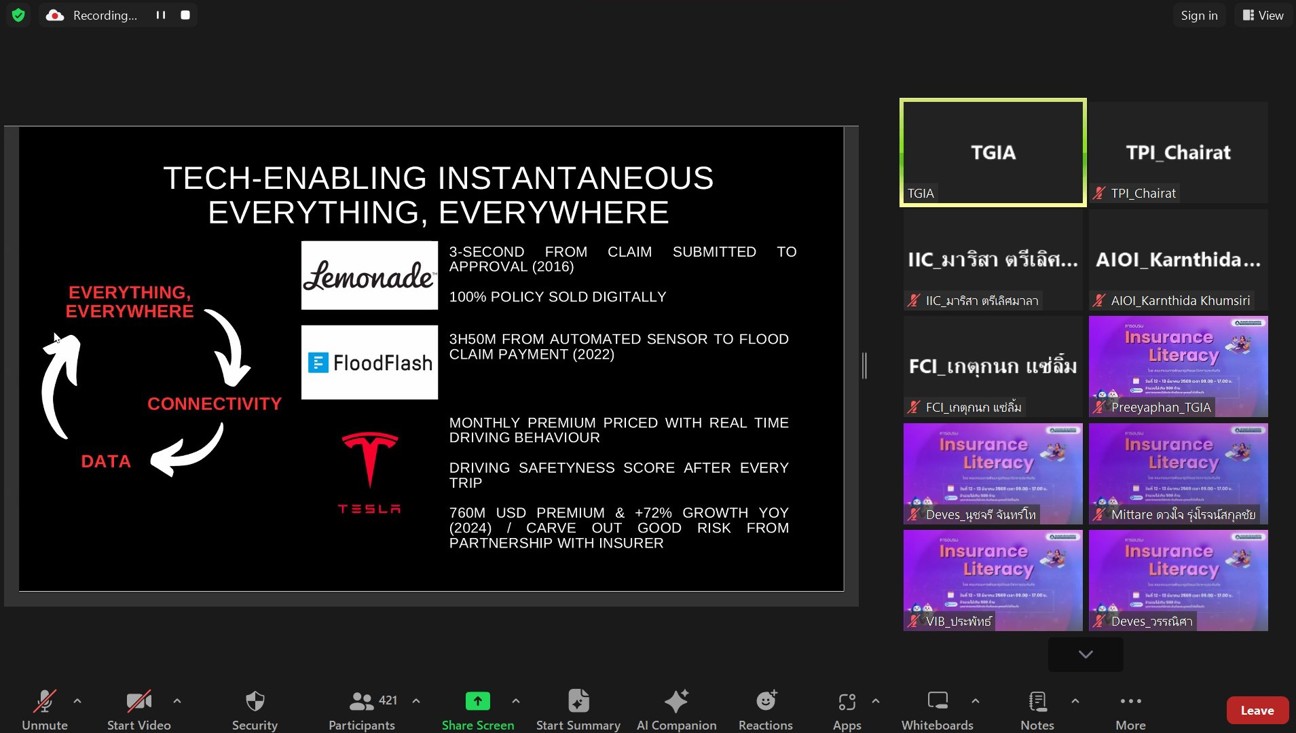Open the Reactions menu

766,710
